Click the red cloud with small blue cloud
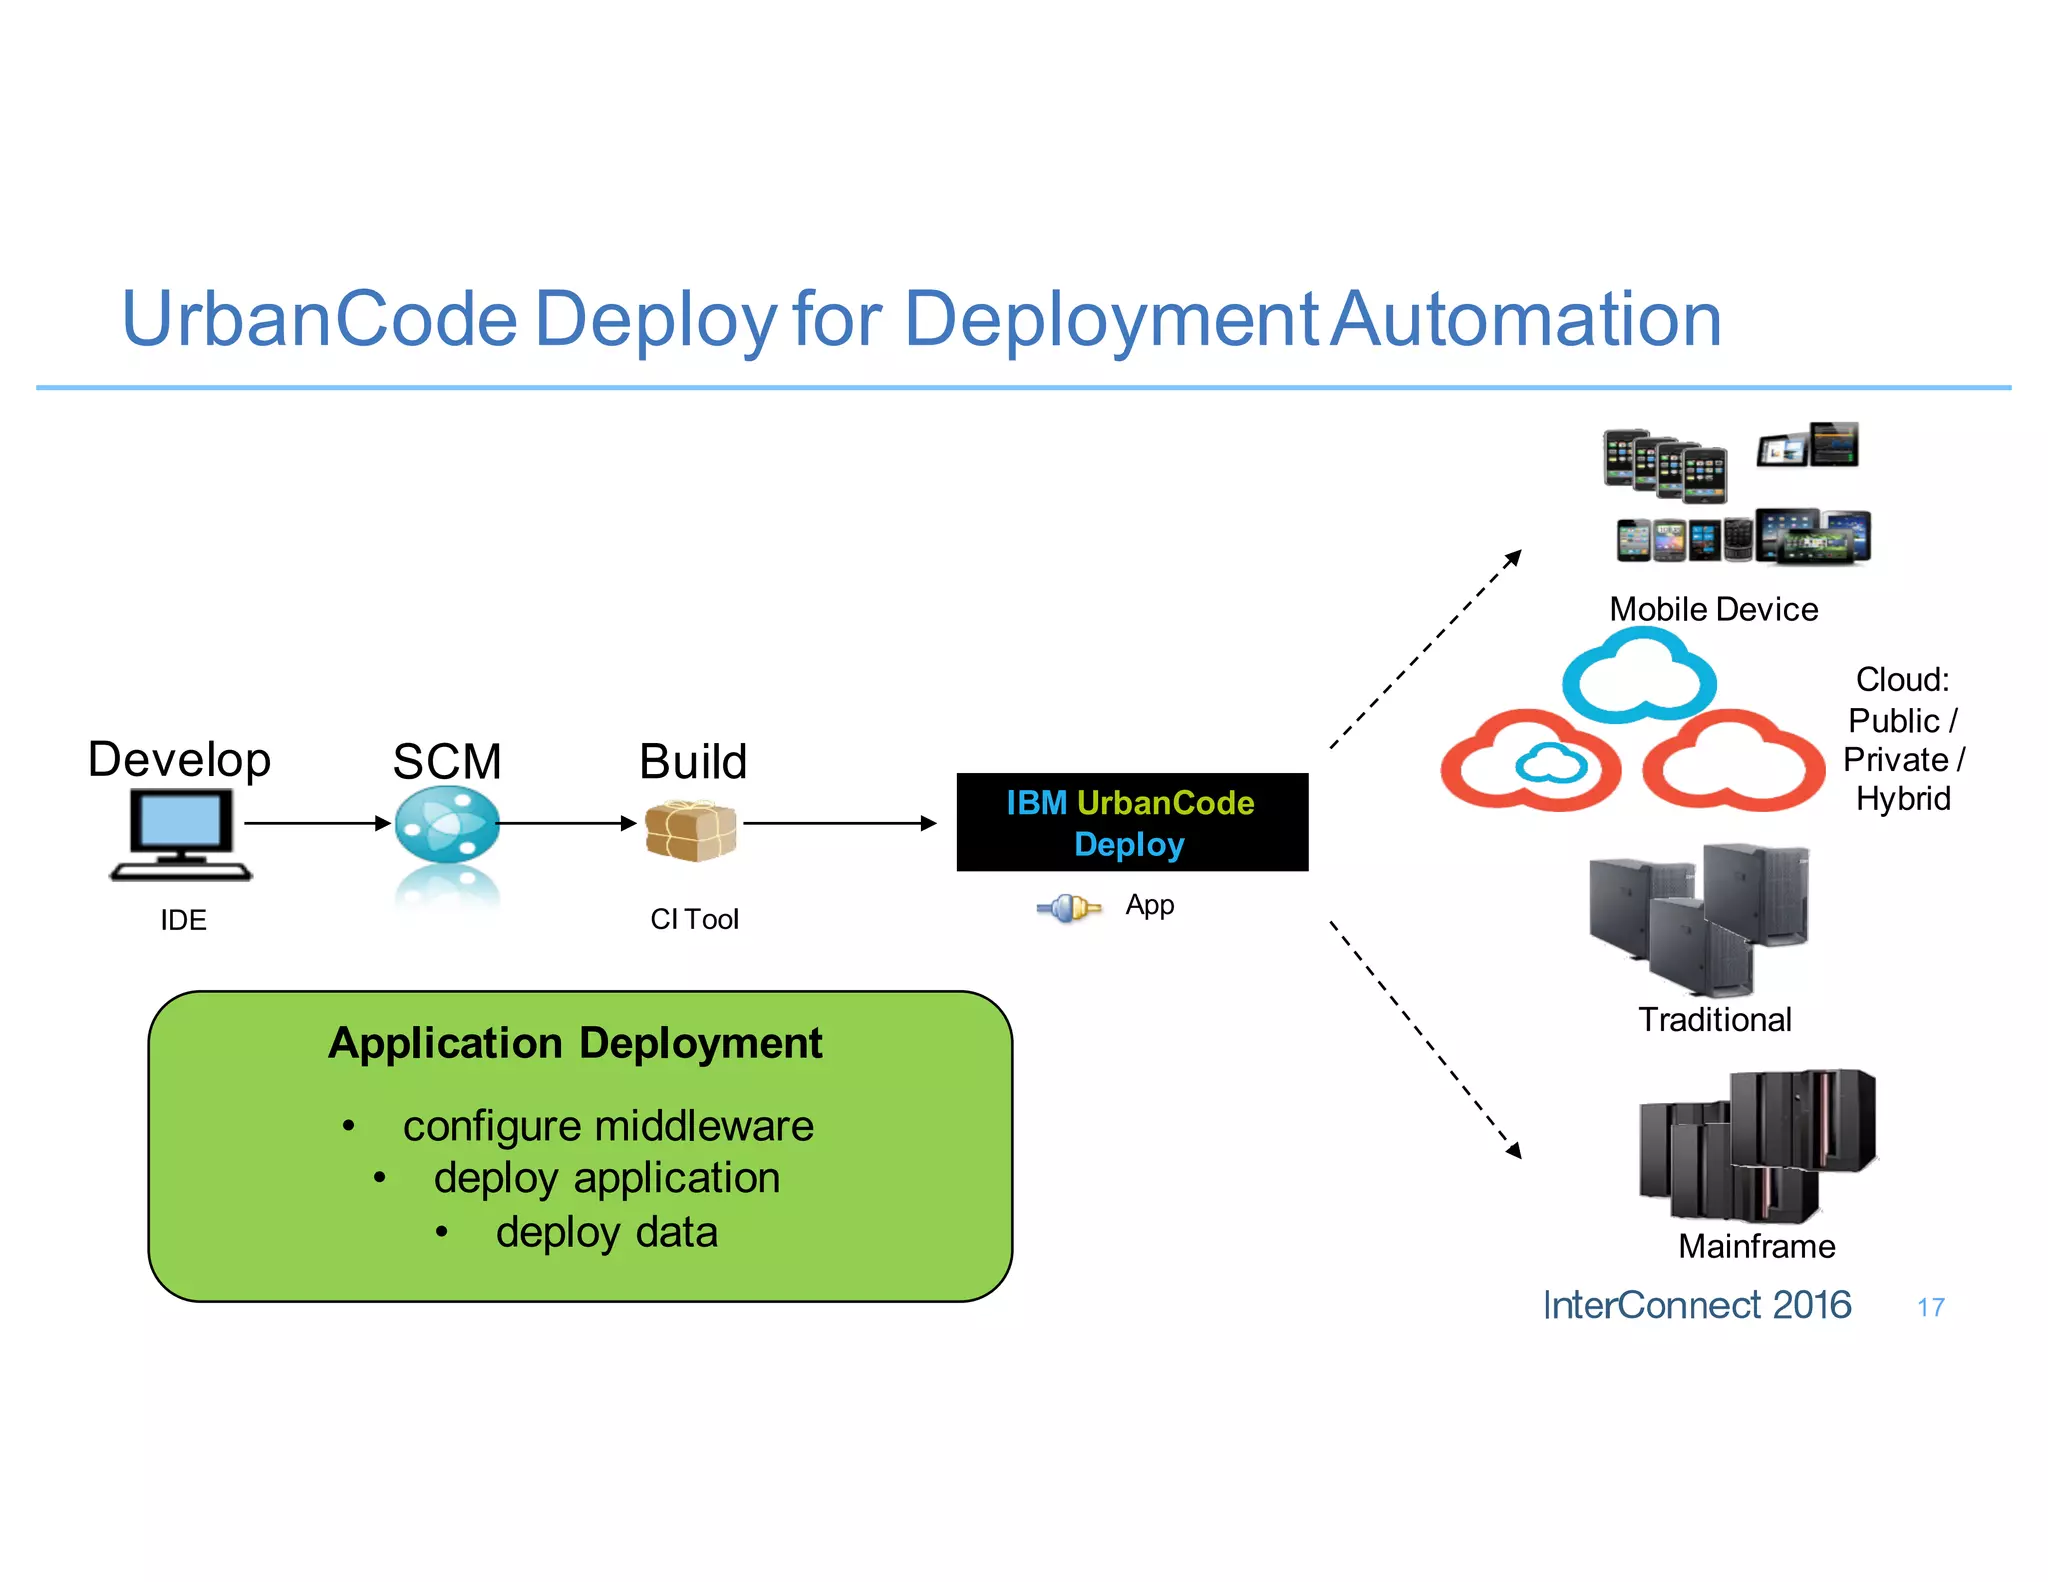Screen dimensions: 2048x1582 pyautogui.click(x=1529, y=762)
